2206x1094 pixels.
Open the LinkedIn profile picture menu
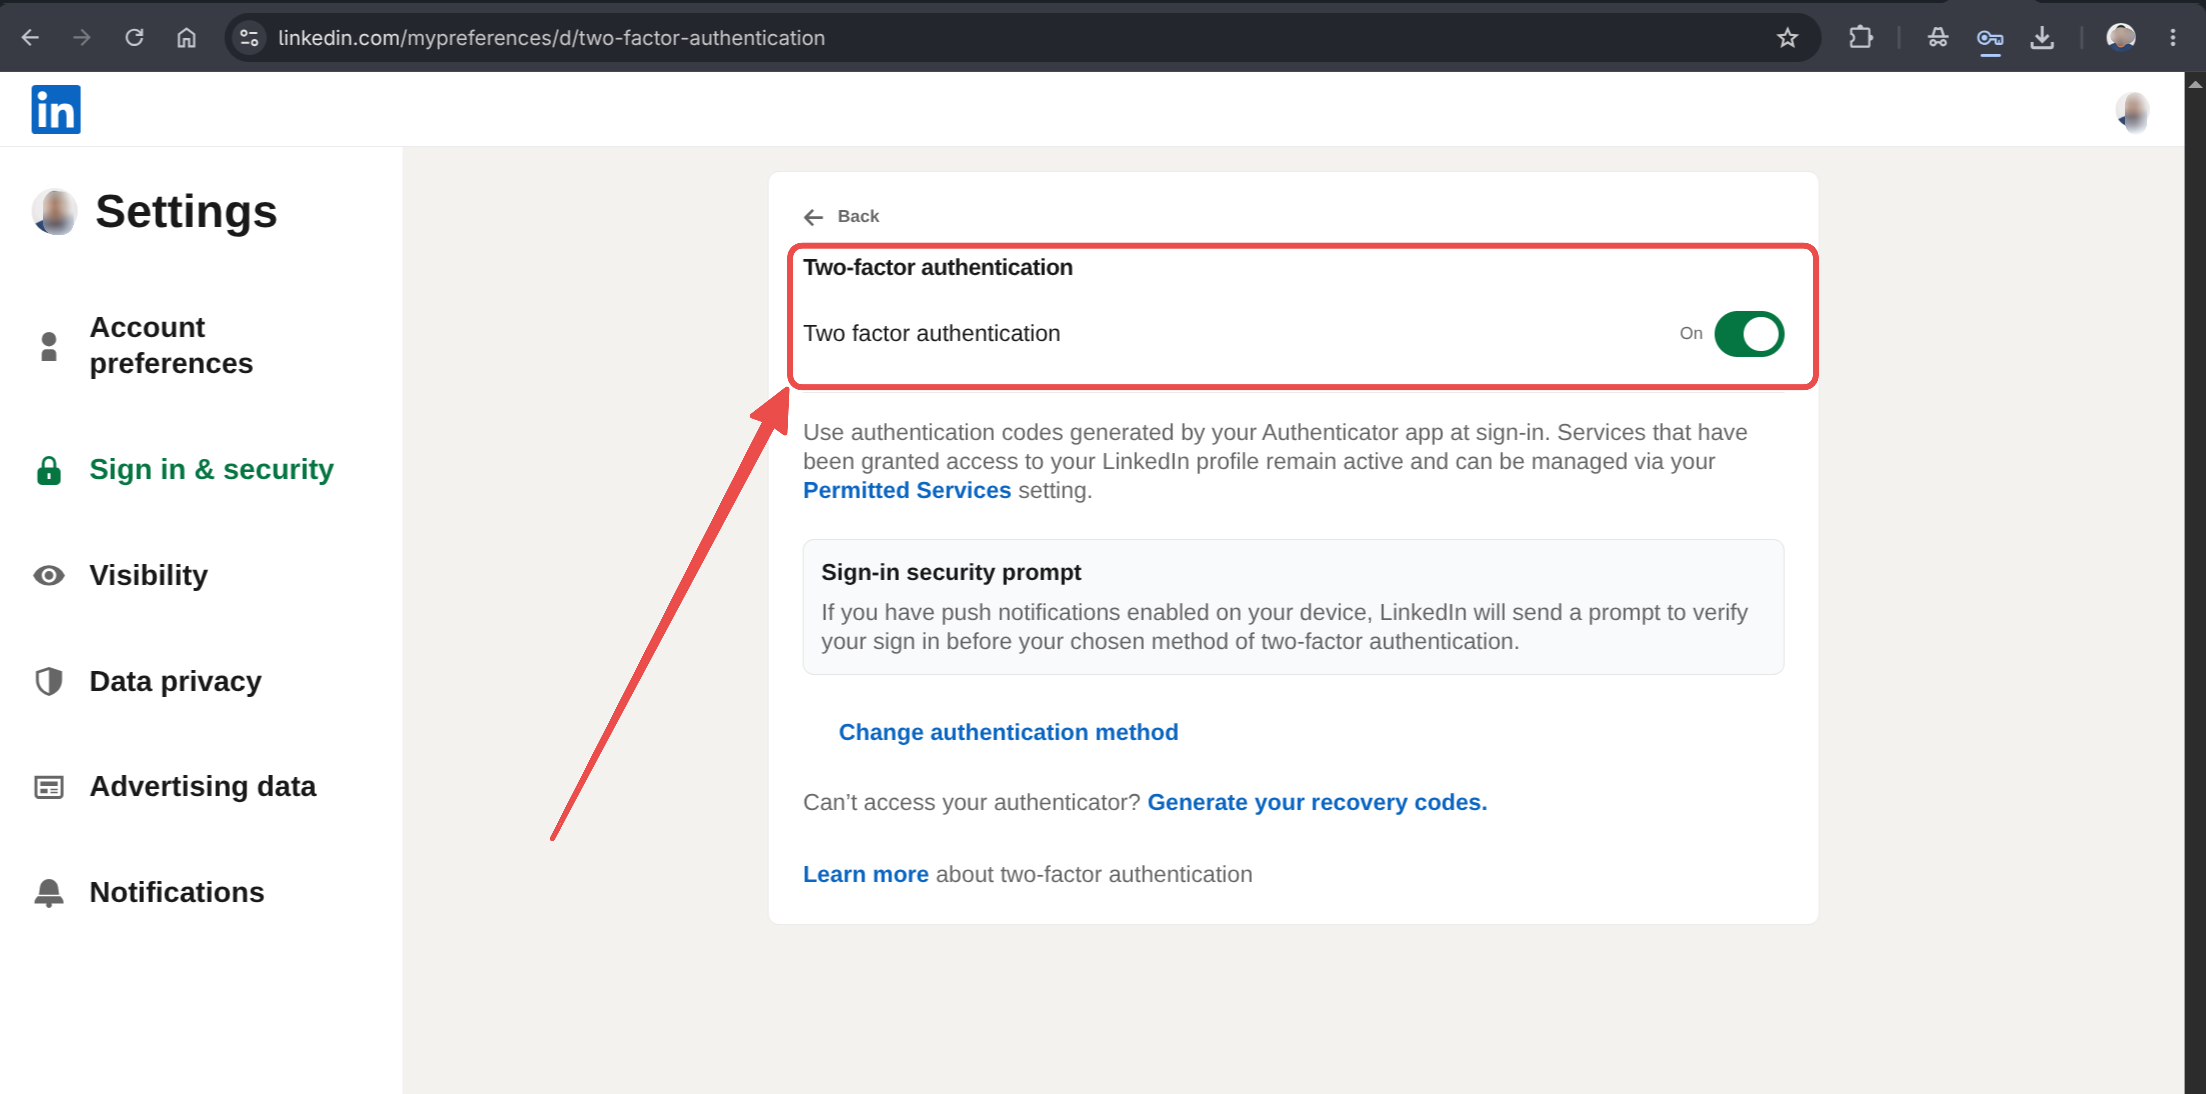click(x=2133, y=111)
